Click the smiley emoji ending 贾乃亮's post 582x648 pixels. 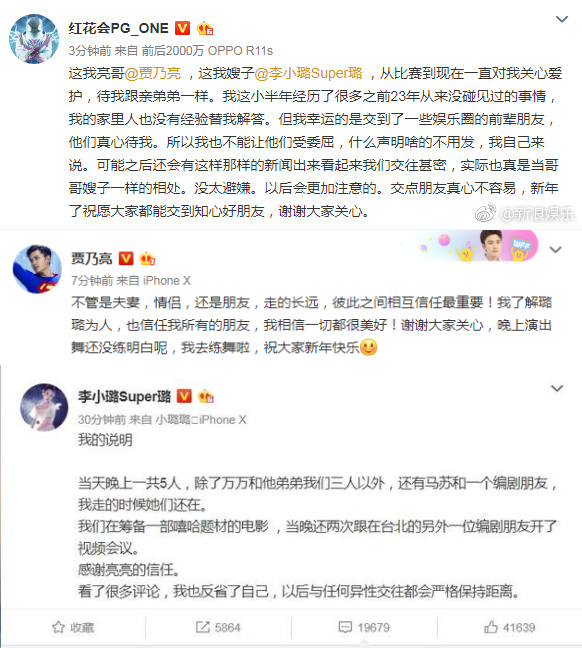click(369, 347)
